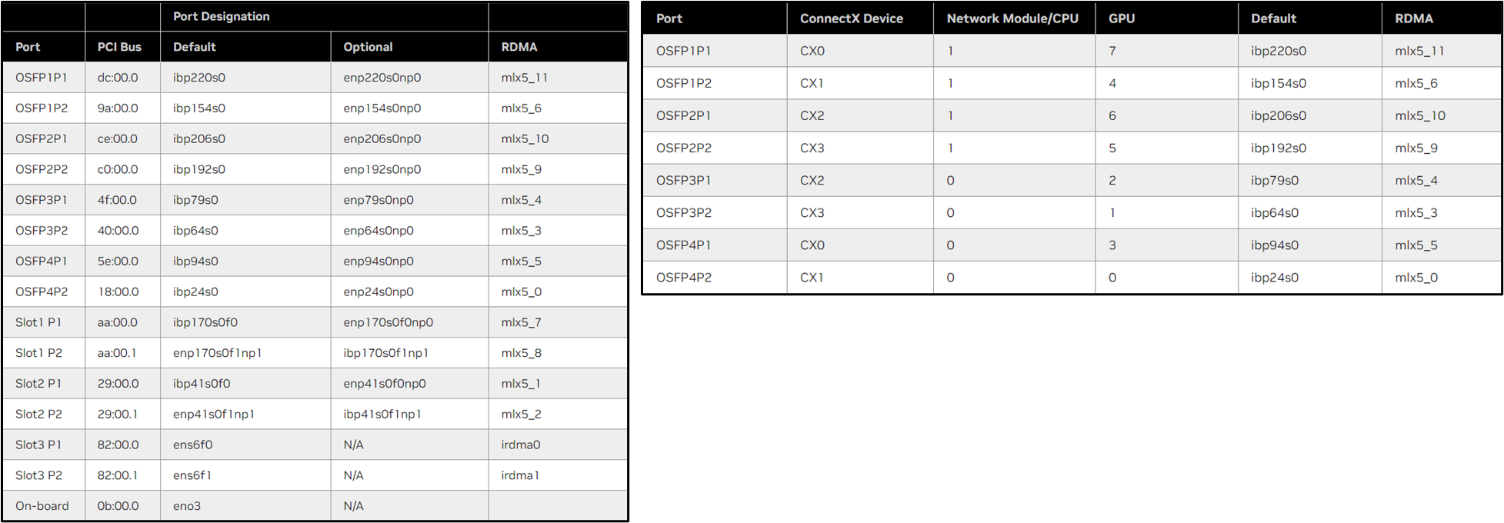Image resolution: width=1504 pixels, height=523 pixels.
Task: Select the Port Designation header cell
Action: 221,17
